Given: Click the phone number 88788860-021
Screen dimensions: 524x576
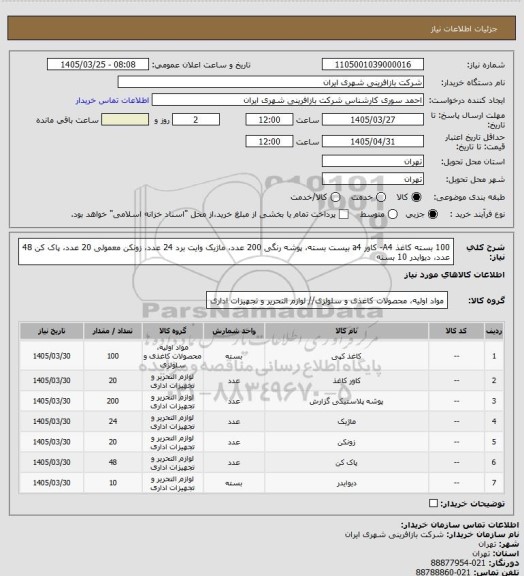Looking at the screenshot, I should [x=443, y=572].
